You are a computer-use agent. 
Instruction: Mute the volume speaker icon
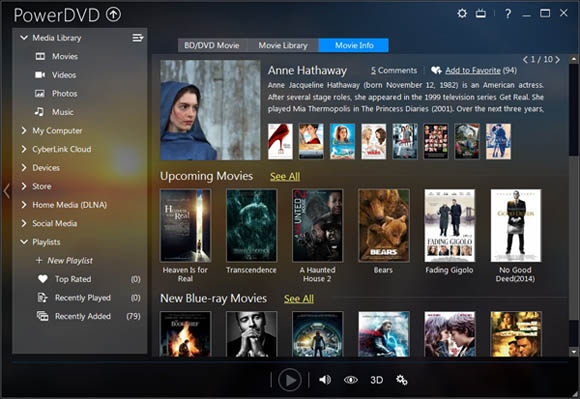[325, 380]
